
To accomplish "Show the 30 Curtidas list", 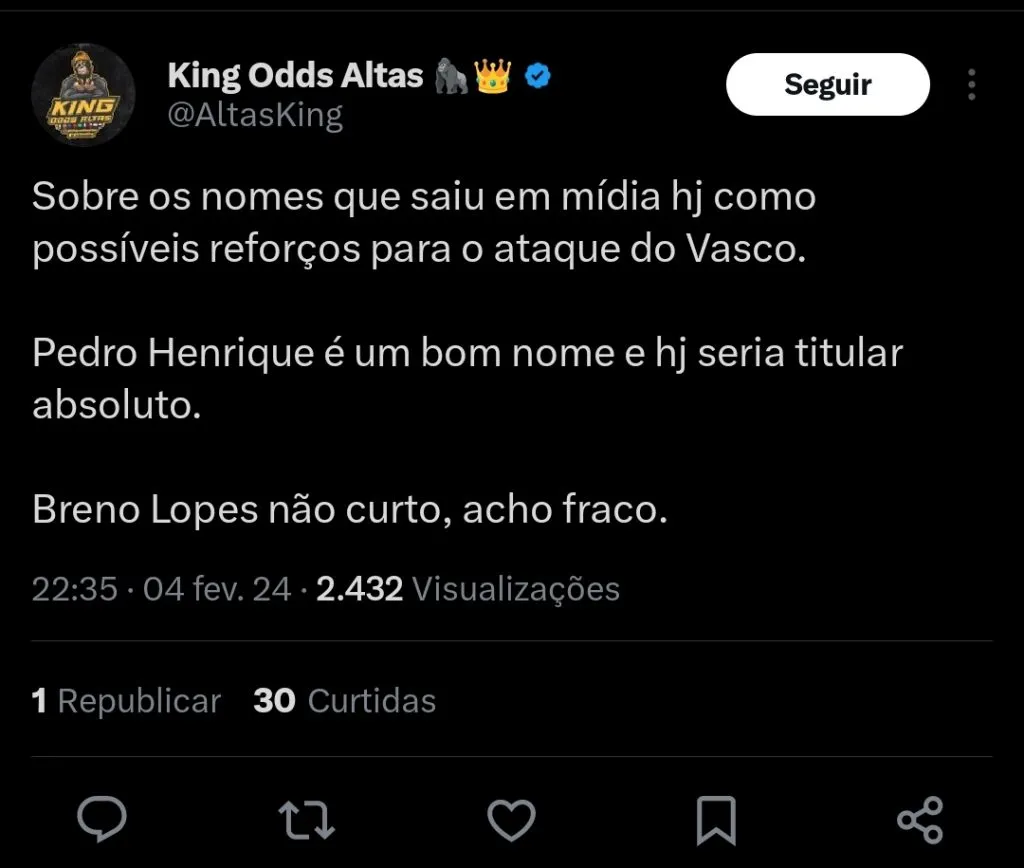I will tap(345, 701).
